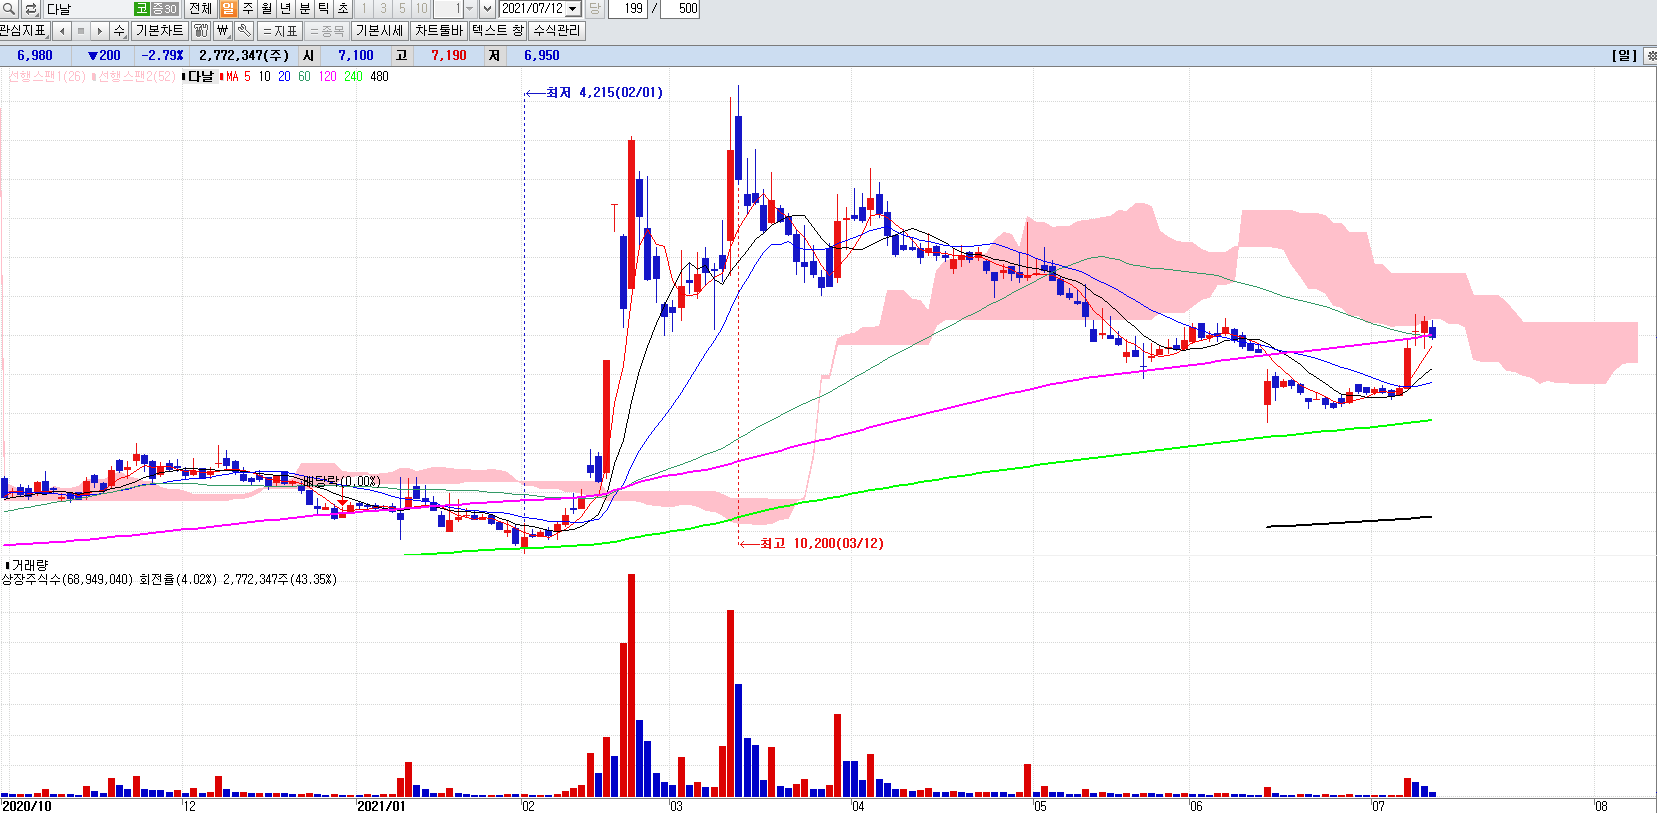Image resolution: width=1657 pixels, height=813 pixels.
Task: Expand the chevron dropdown beside interval
Action: pyautogui.click(x=488, y=8)
